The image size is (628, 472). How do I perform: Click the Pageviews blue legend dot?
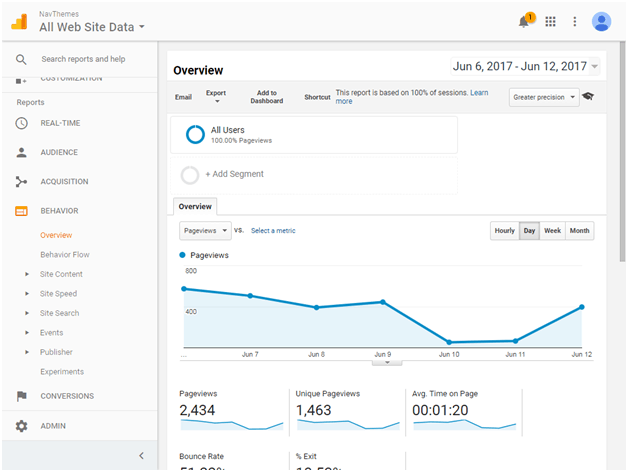[x=182, y=255]
